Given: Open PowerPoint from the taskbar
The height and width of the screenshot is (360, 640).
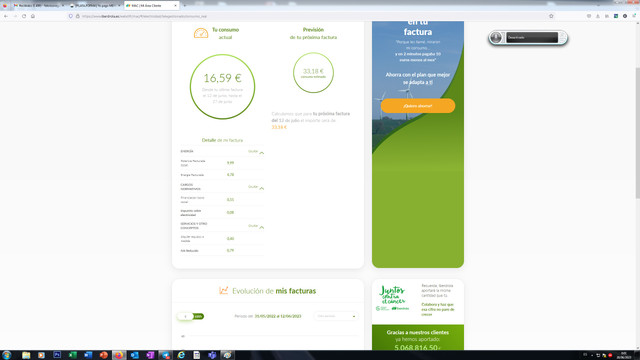Looking at the screenshot, I should [x=104, y=355].
